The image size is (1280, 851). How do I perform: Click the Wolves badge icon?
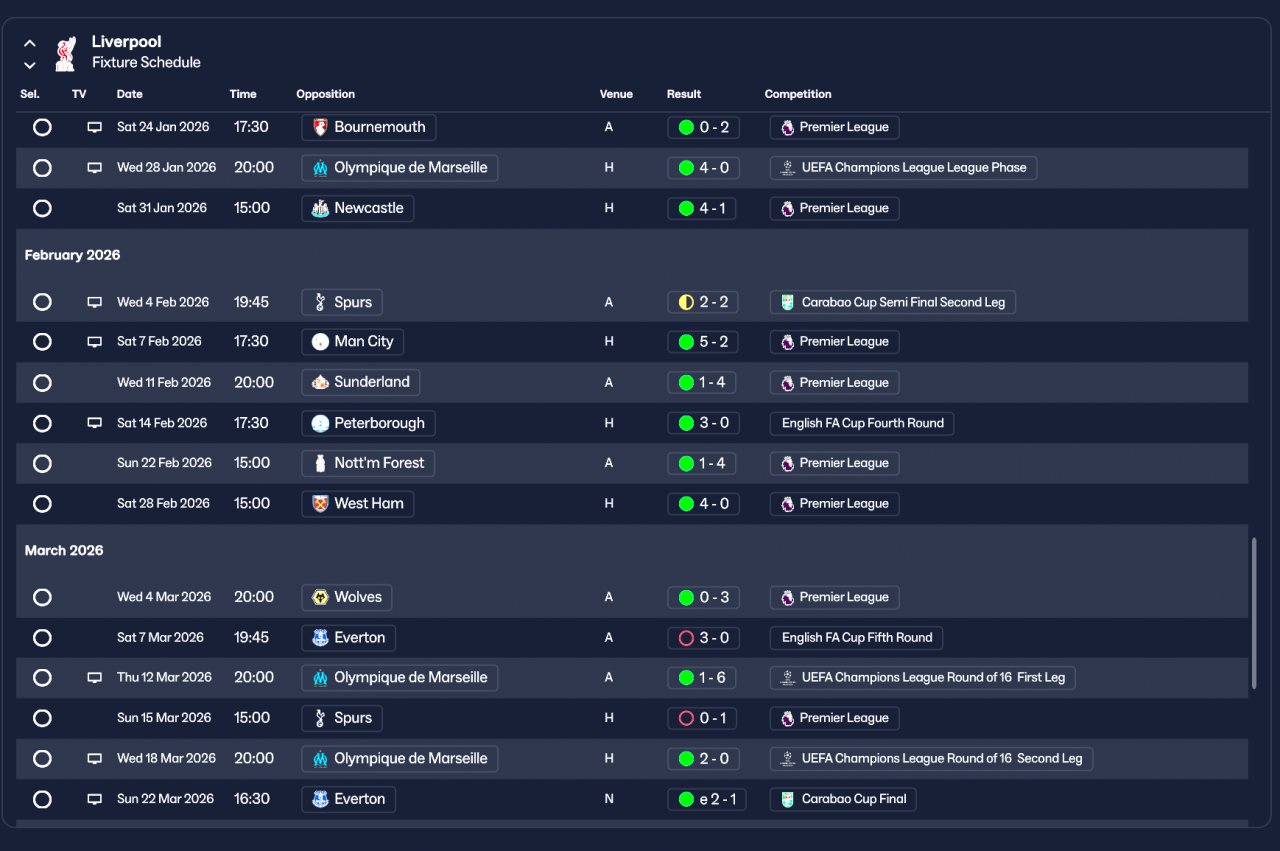tap(320, 597)
